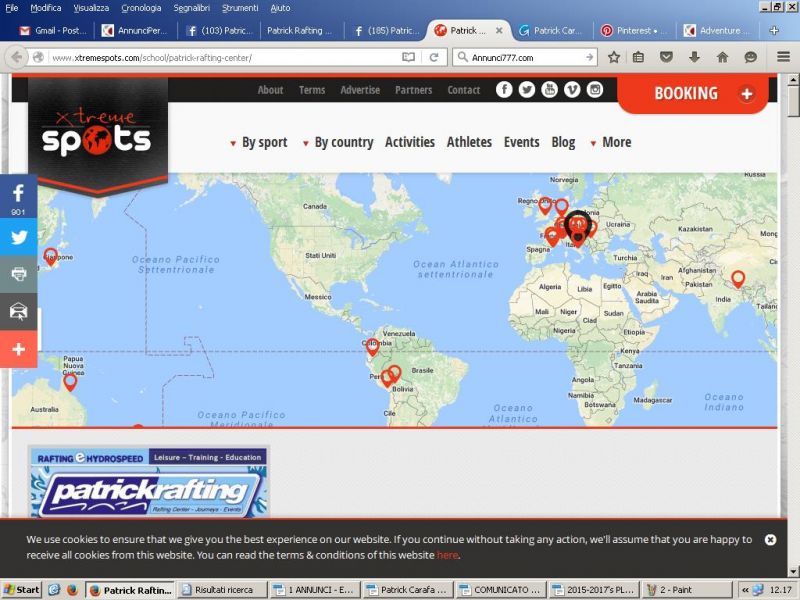The image size is (800, 600).
Task: Open the Instagram icon in site header
Action: pos(595,90)
